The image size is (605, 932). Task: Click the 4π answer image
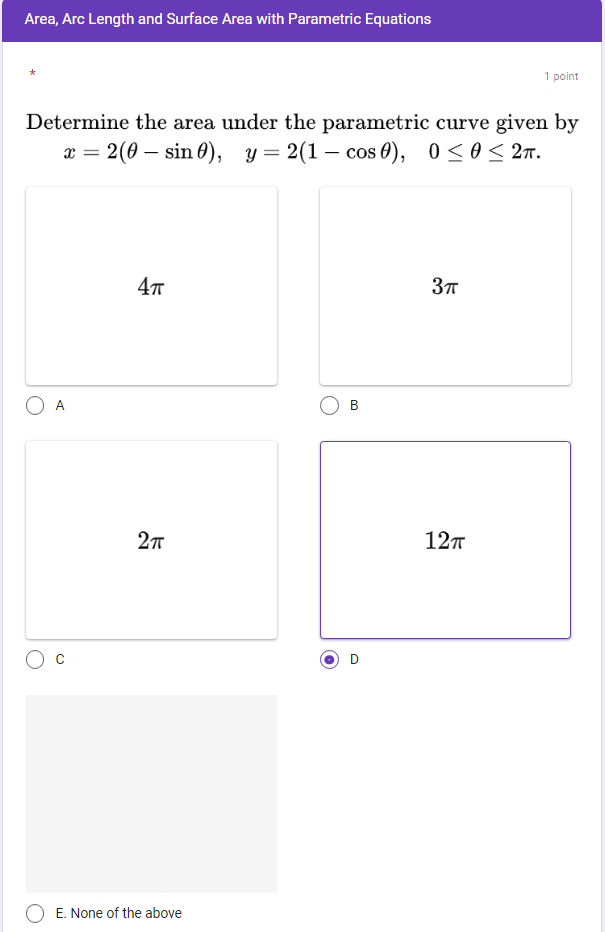(x=151, y=286)
